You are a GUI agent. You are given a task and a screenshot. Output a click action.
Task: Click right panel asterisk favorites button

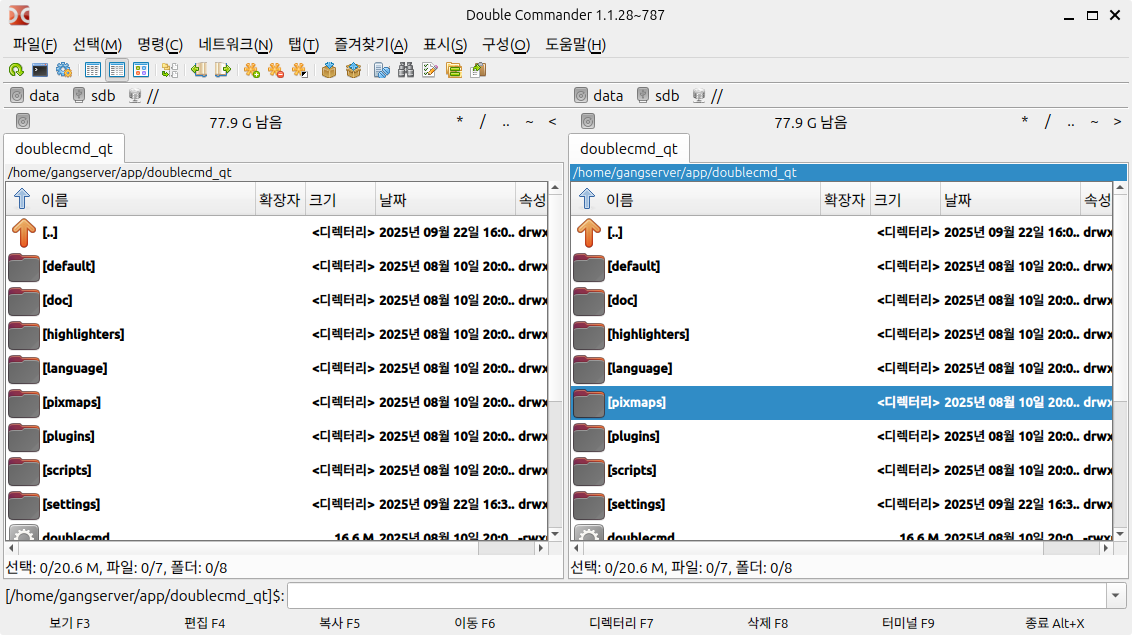click(x=1024, y=122)
